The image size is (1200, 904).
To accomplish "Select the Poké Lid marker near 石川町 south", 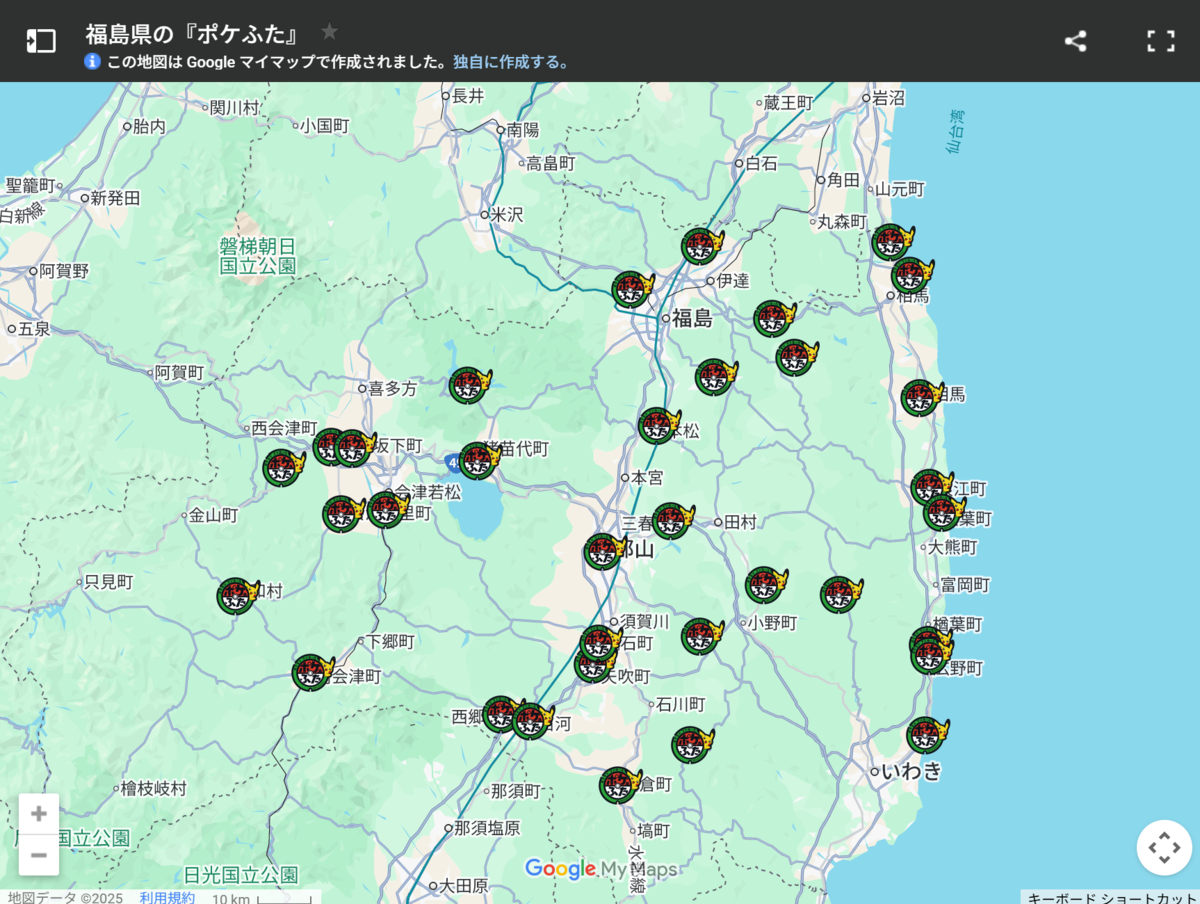I will point(690,745).
